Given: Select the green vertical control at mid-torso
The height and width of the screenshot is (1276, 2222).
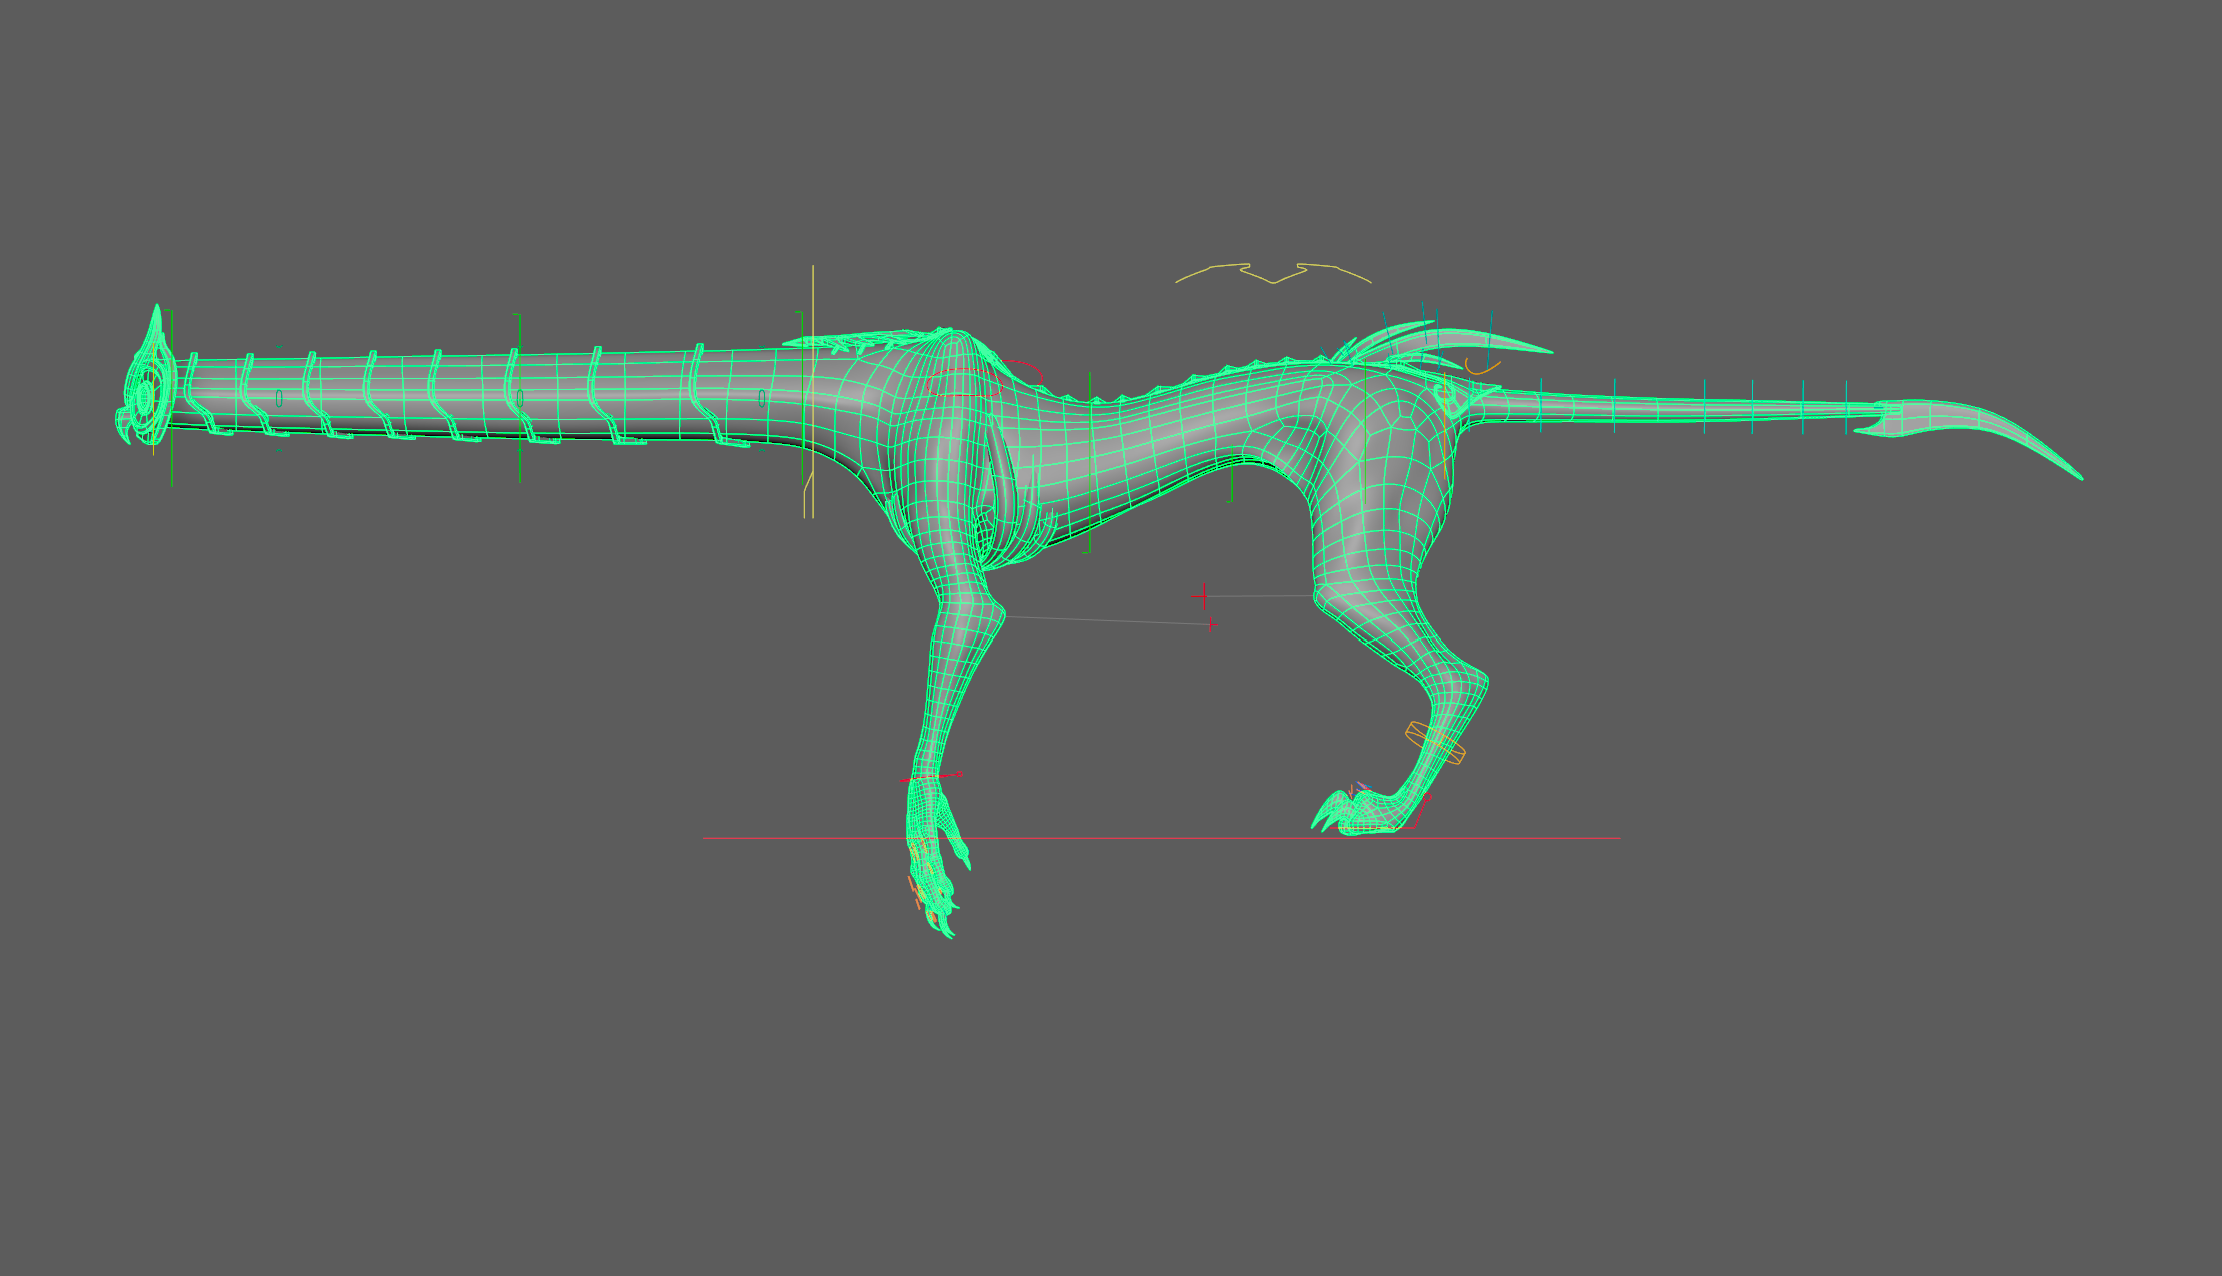Looking at the screenshot, I should pyautogui.click(x=1089, y=540).
